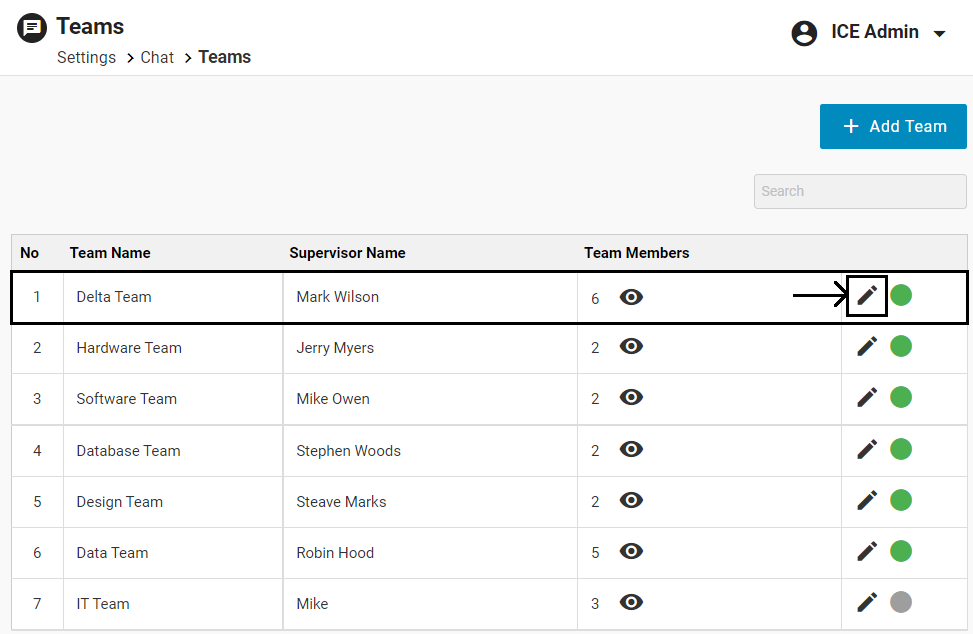
Task: Open the edit pencil for Software Team
Action: [867, 397]
